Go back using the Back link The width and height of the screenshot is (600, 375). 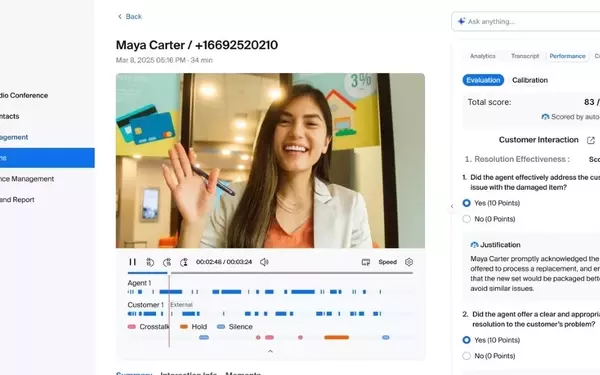134,16
